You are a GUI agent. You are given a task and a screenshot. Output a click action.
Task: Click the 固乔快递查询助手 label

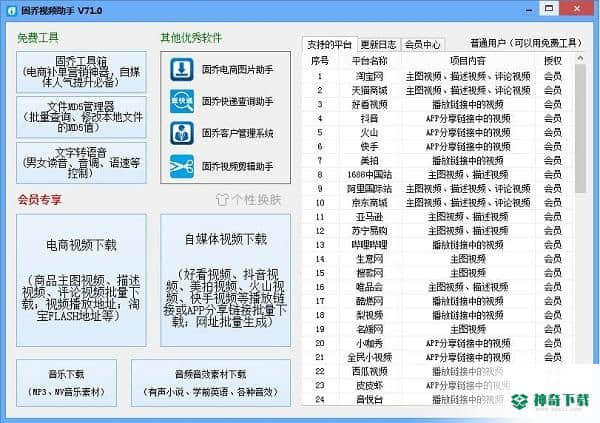tap(238, 101)
